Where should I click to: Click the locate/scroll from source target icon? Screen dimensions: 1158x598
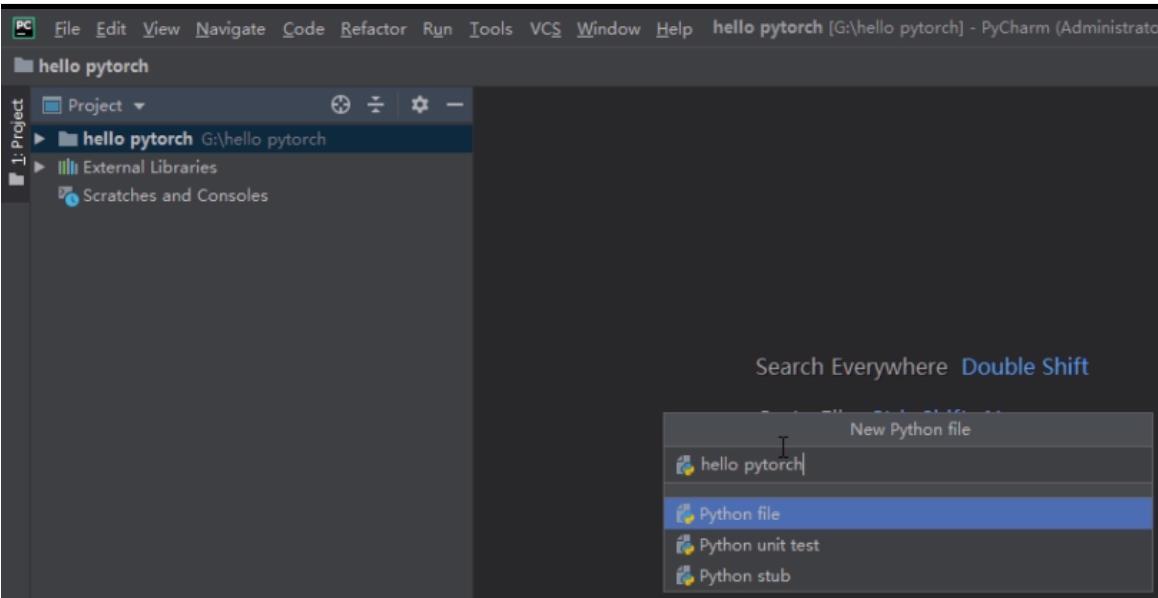[340, 106]
